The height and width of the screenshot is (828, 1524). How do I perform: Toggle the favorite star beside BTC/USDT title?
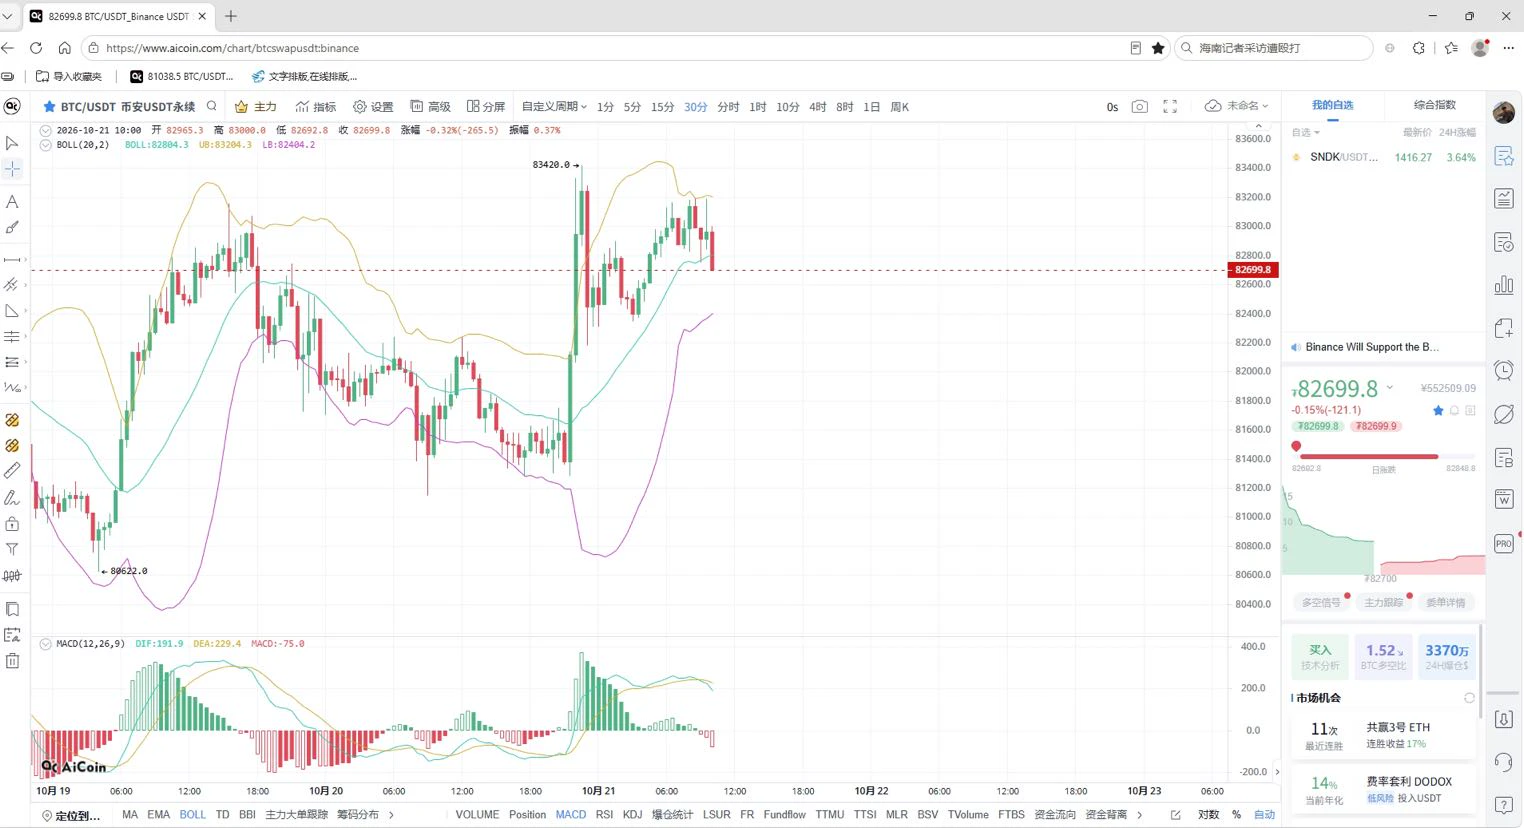49,106
